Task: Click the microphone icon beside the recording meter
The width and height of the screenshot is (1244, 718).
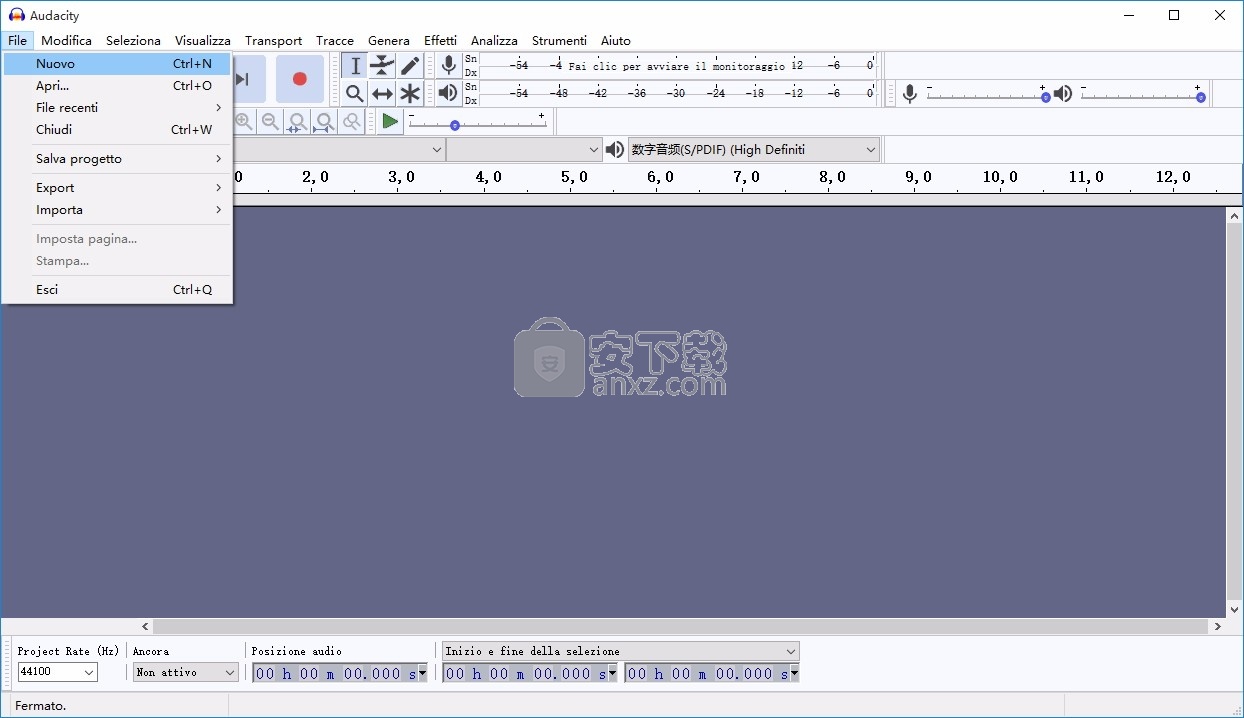Action: 449,66
